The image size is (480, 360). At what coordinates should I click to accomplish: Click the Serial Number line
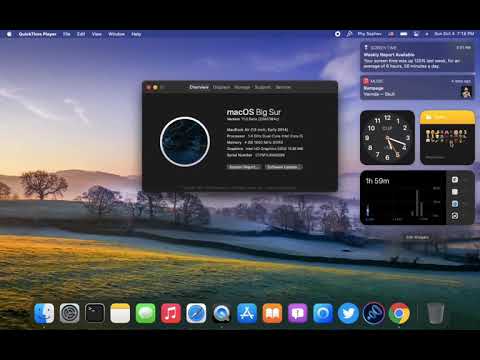point(256,155)
